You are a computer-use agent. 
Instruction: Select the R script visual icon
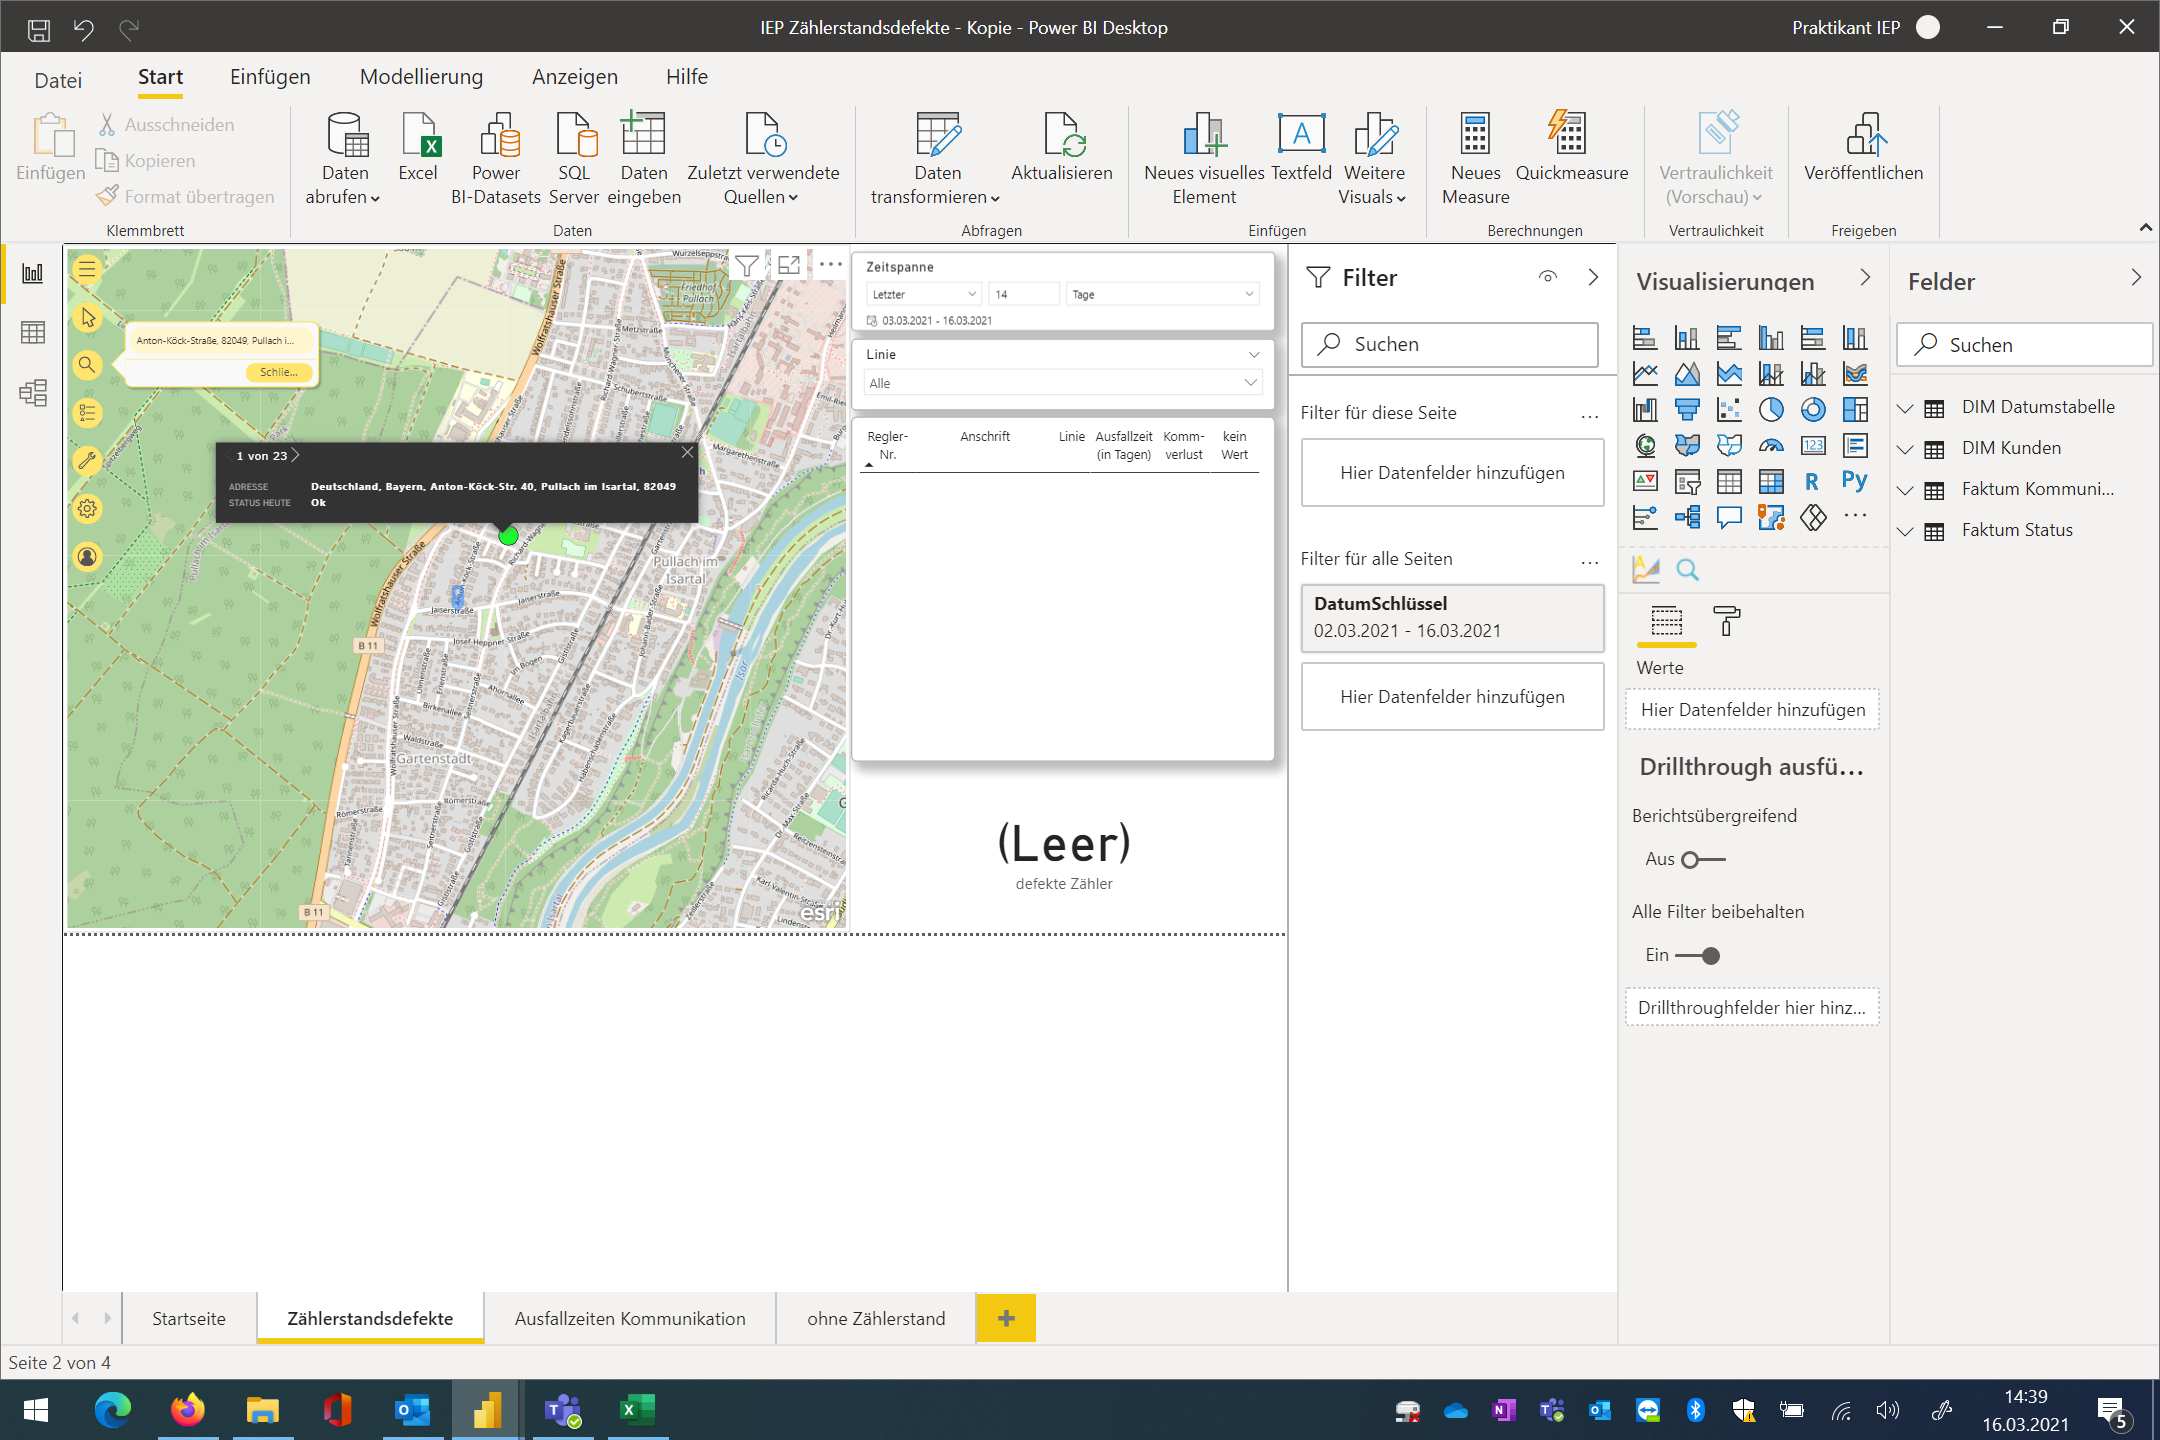[x=1812, y=482]
